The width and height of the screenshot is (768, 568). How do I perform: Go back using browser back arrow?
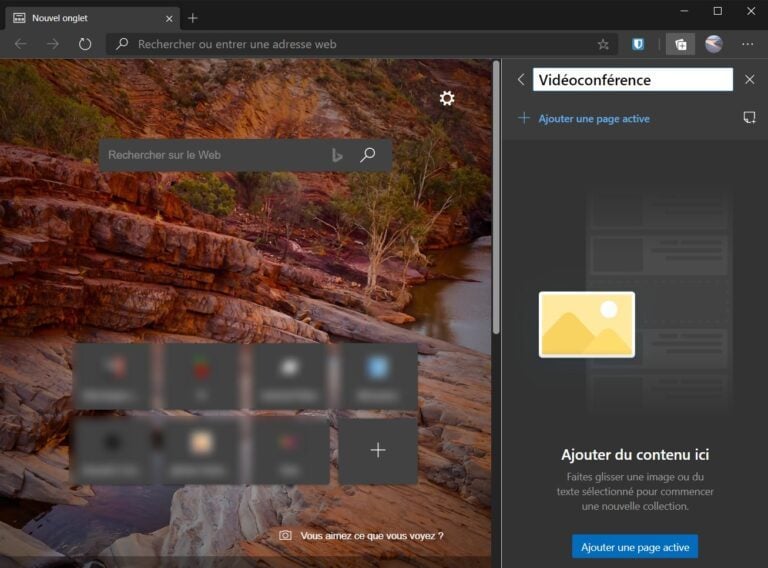[21, 45]
